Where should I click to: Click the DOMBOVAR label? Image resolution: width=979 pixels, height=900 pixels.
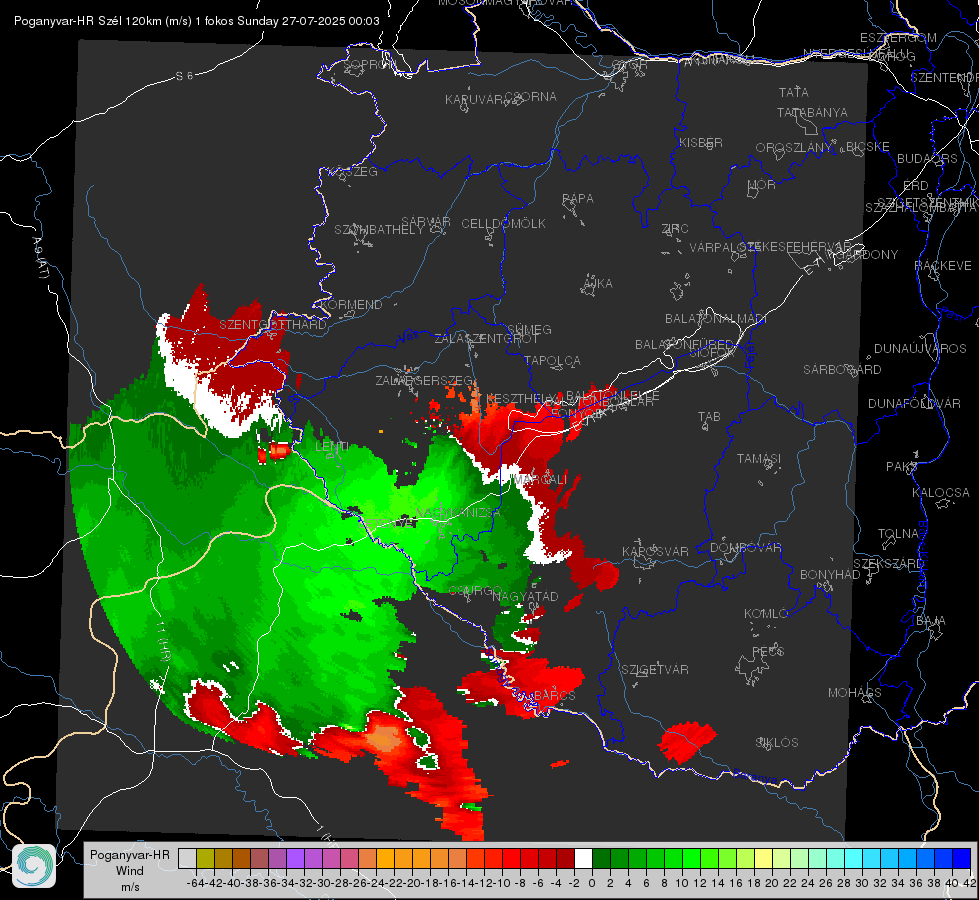(x=745, y=548)
